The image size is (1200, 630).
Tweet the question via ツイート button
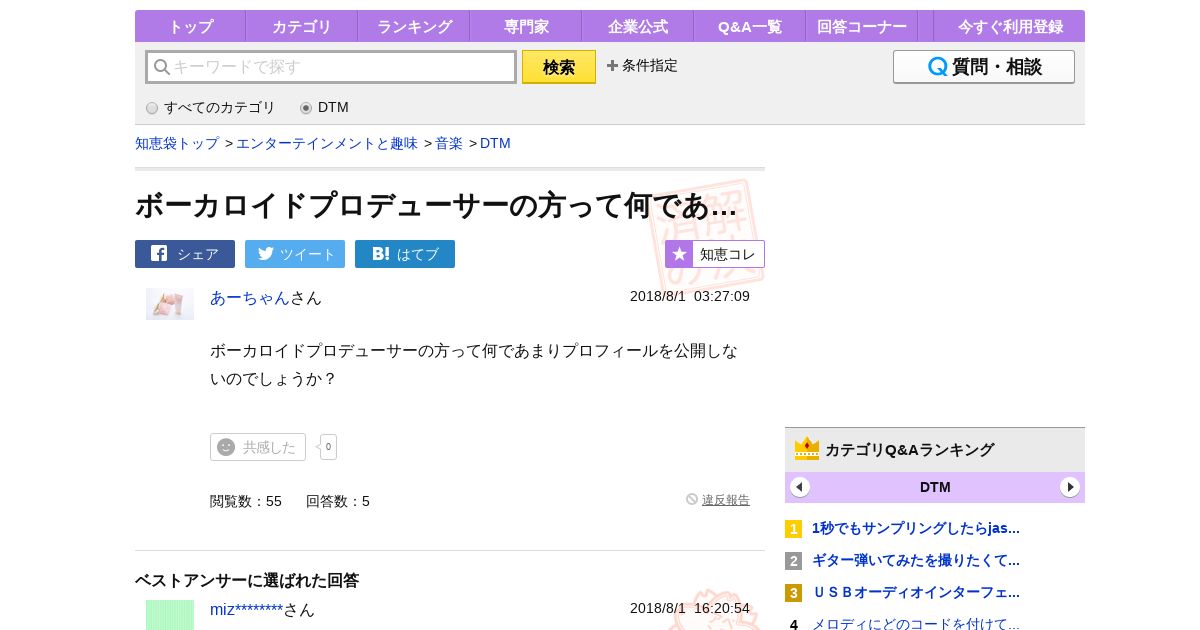[295, 254]
